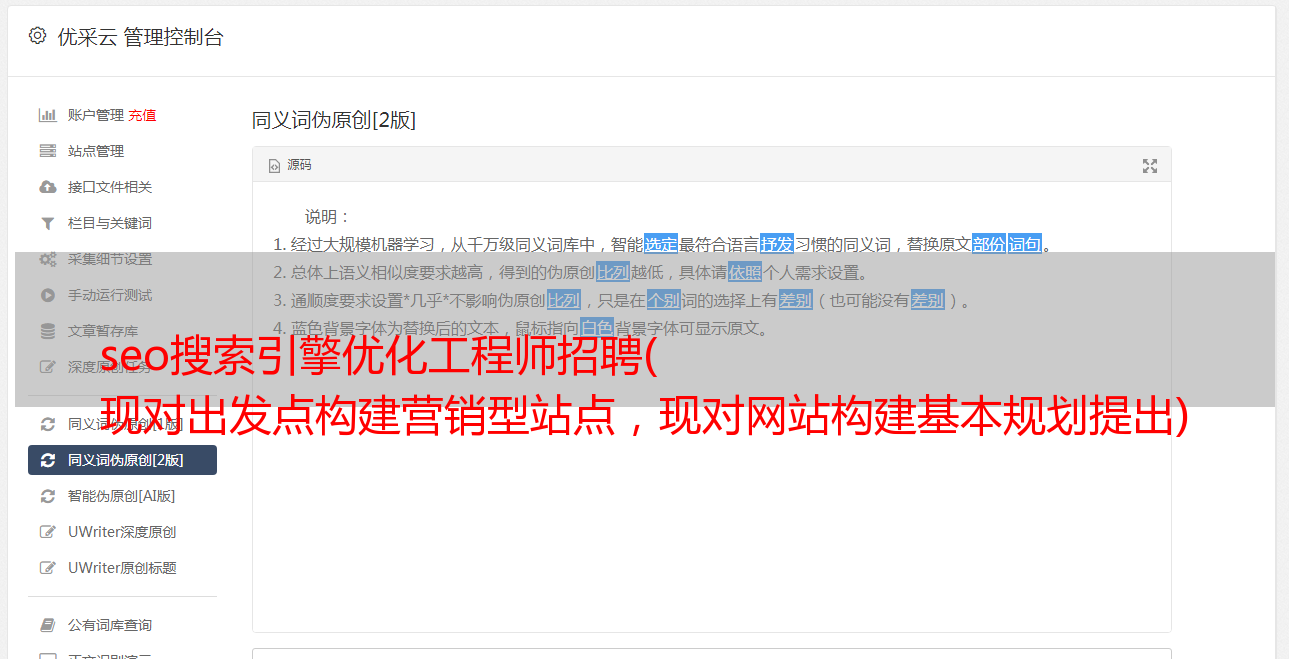Click the play circle icon for 手动运行测试
This screenshot has width=1289, height=659.
tap(47, 295)
